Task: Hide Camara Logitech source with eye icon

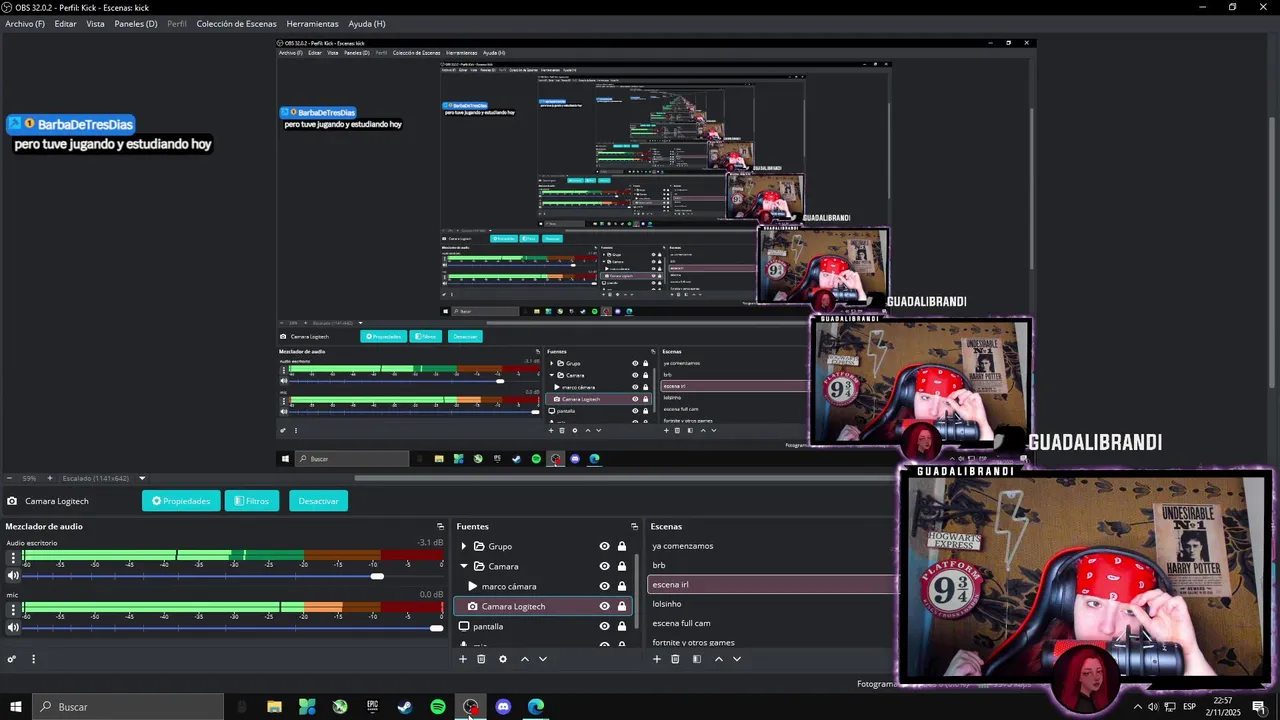Action: coord(604,606)
